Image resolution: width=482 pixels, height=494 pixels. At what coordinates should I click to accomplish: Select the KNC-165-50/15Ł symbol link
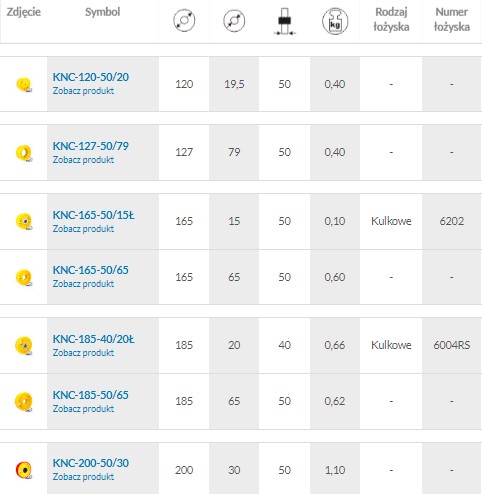click(x=93, y=215)
